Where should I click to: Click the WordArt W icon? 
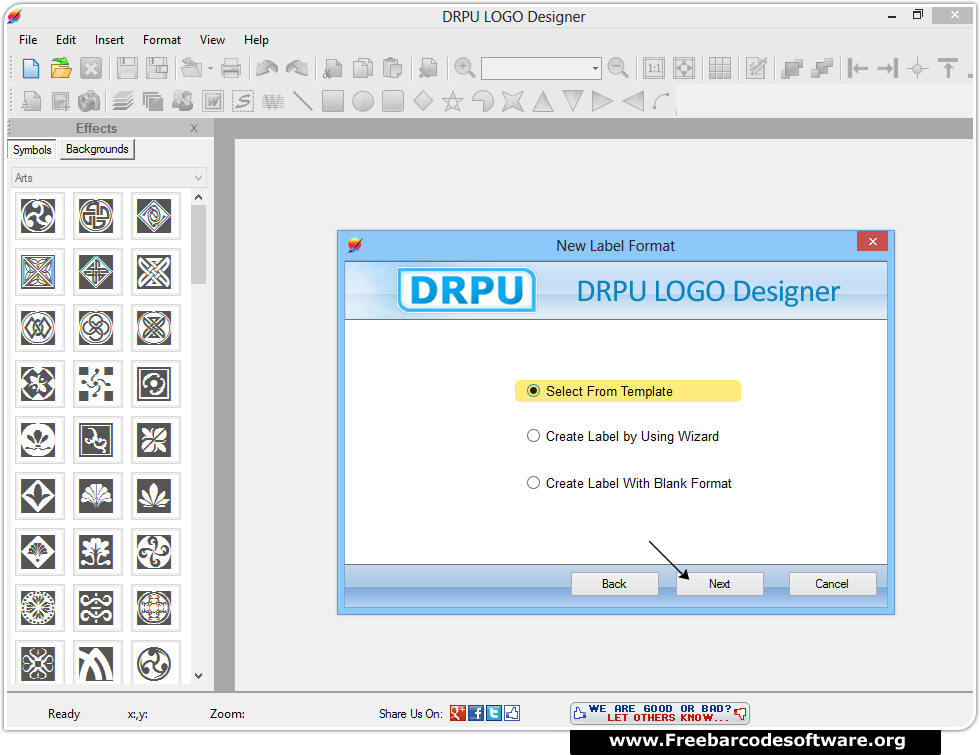click(212, 101)
